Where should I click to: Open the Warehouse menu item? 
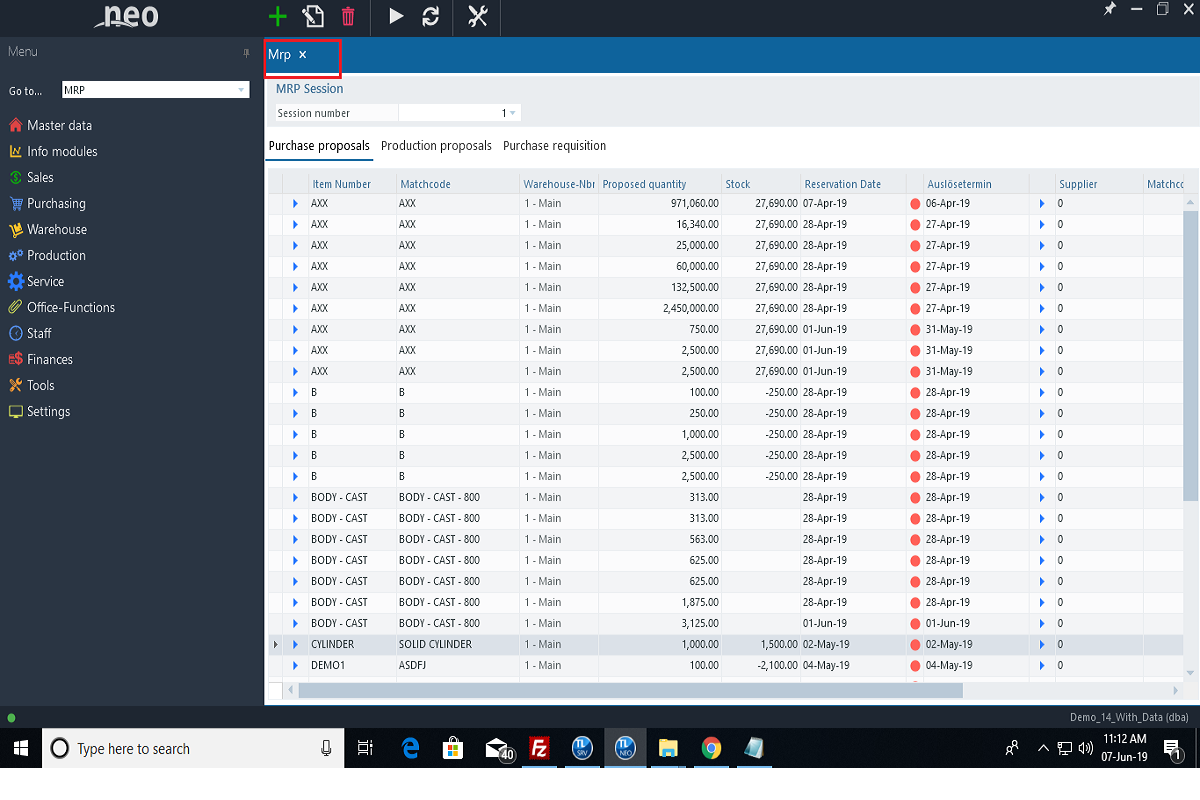click(57, 230)
